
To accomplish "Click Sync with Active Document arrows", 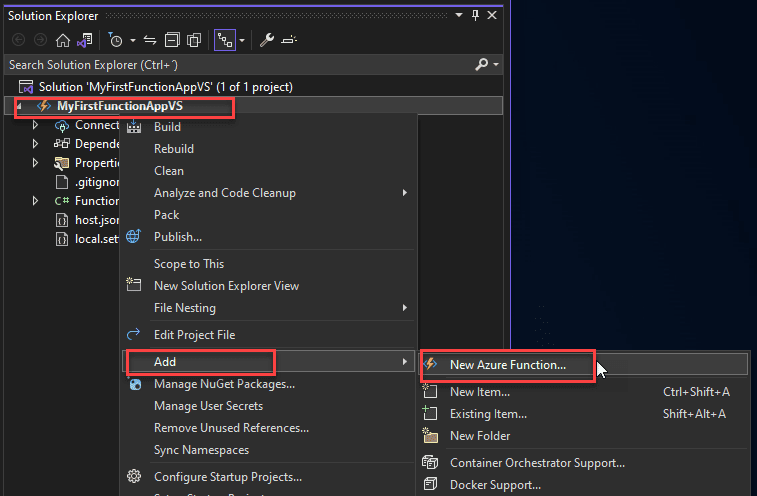I will pyautogui.click(x=150, y=40).
